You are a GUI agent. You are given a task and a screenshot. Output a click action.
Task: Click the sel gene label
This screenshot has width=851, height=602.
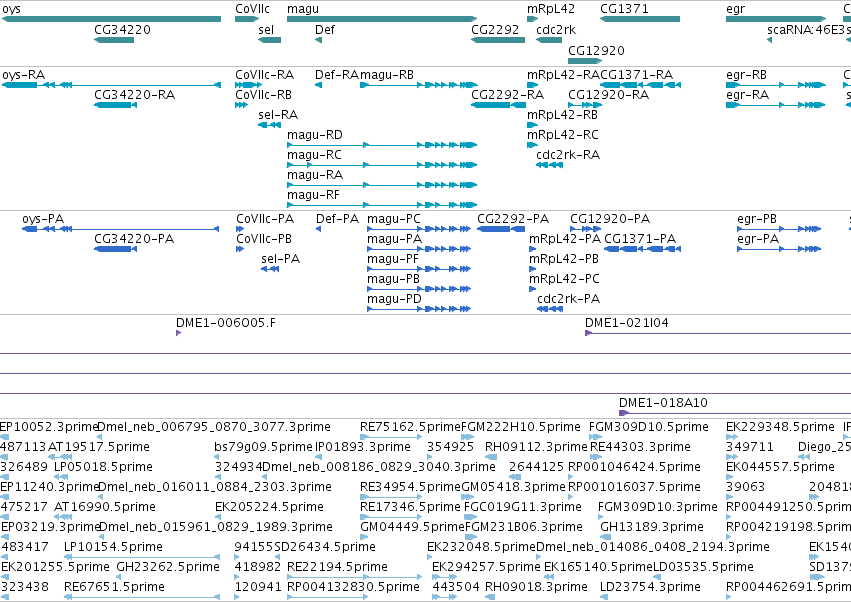coord(266,30)
